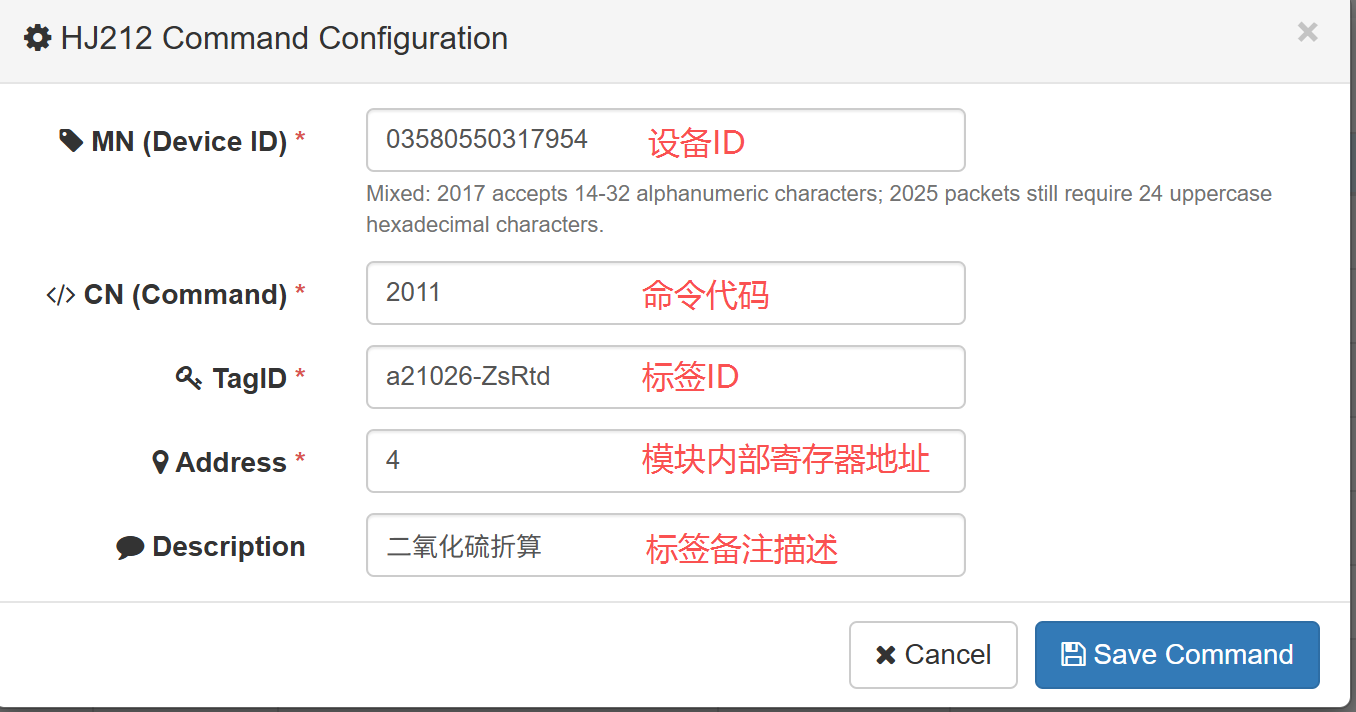Click the Address label text
This screenshot has width=1356, height=712.
(231, 463)
